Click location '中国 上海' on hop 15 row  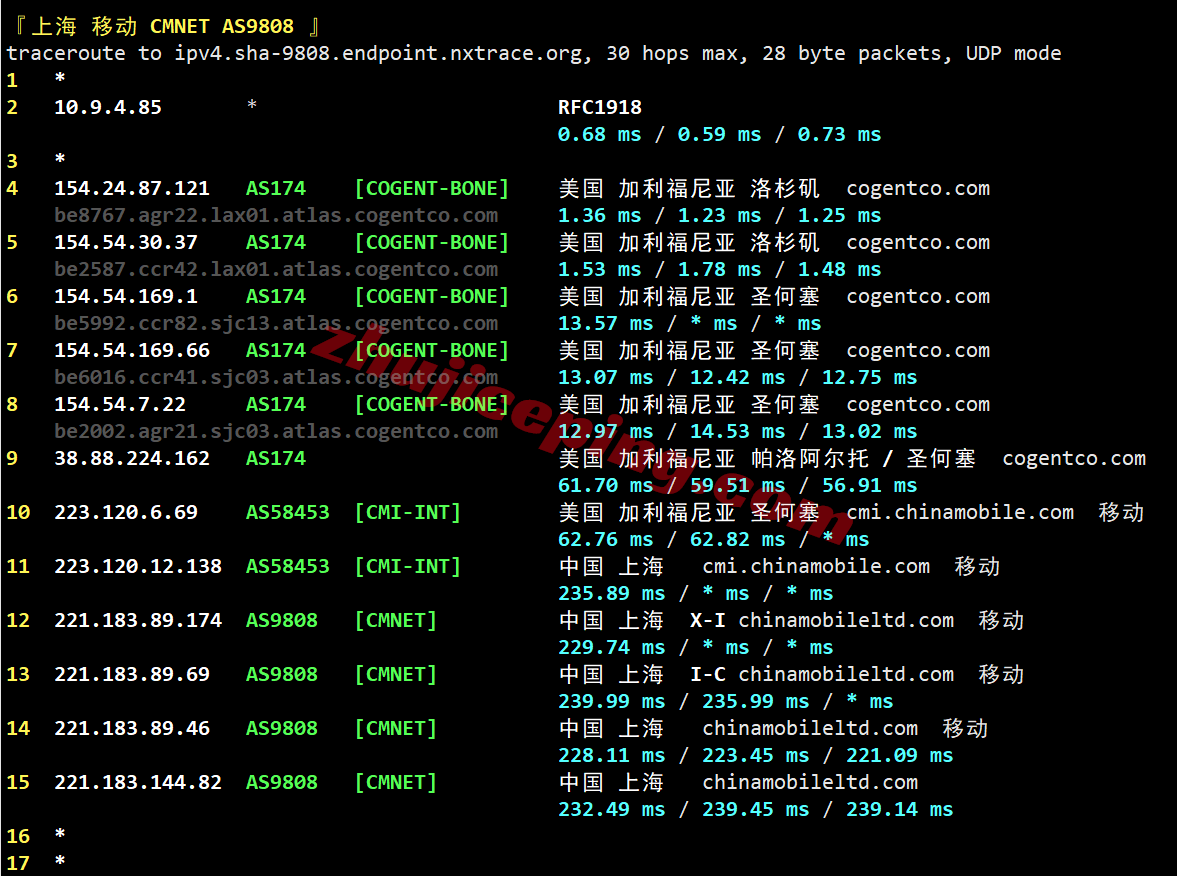(x=611, y=783)
